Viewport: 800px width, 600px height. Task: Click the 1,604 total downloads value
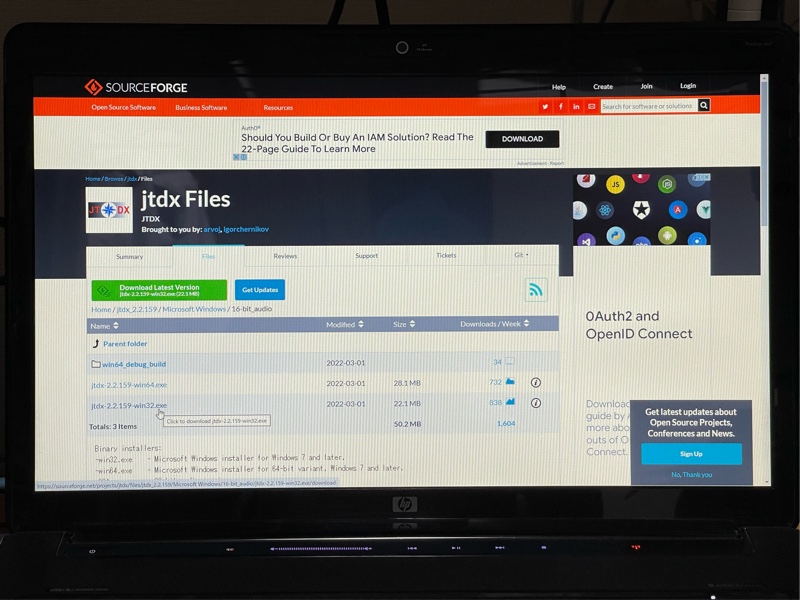(x=506, y=423)
